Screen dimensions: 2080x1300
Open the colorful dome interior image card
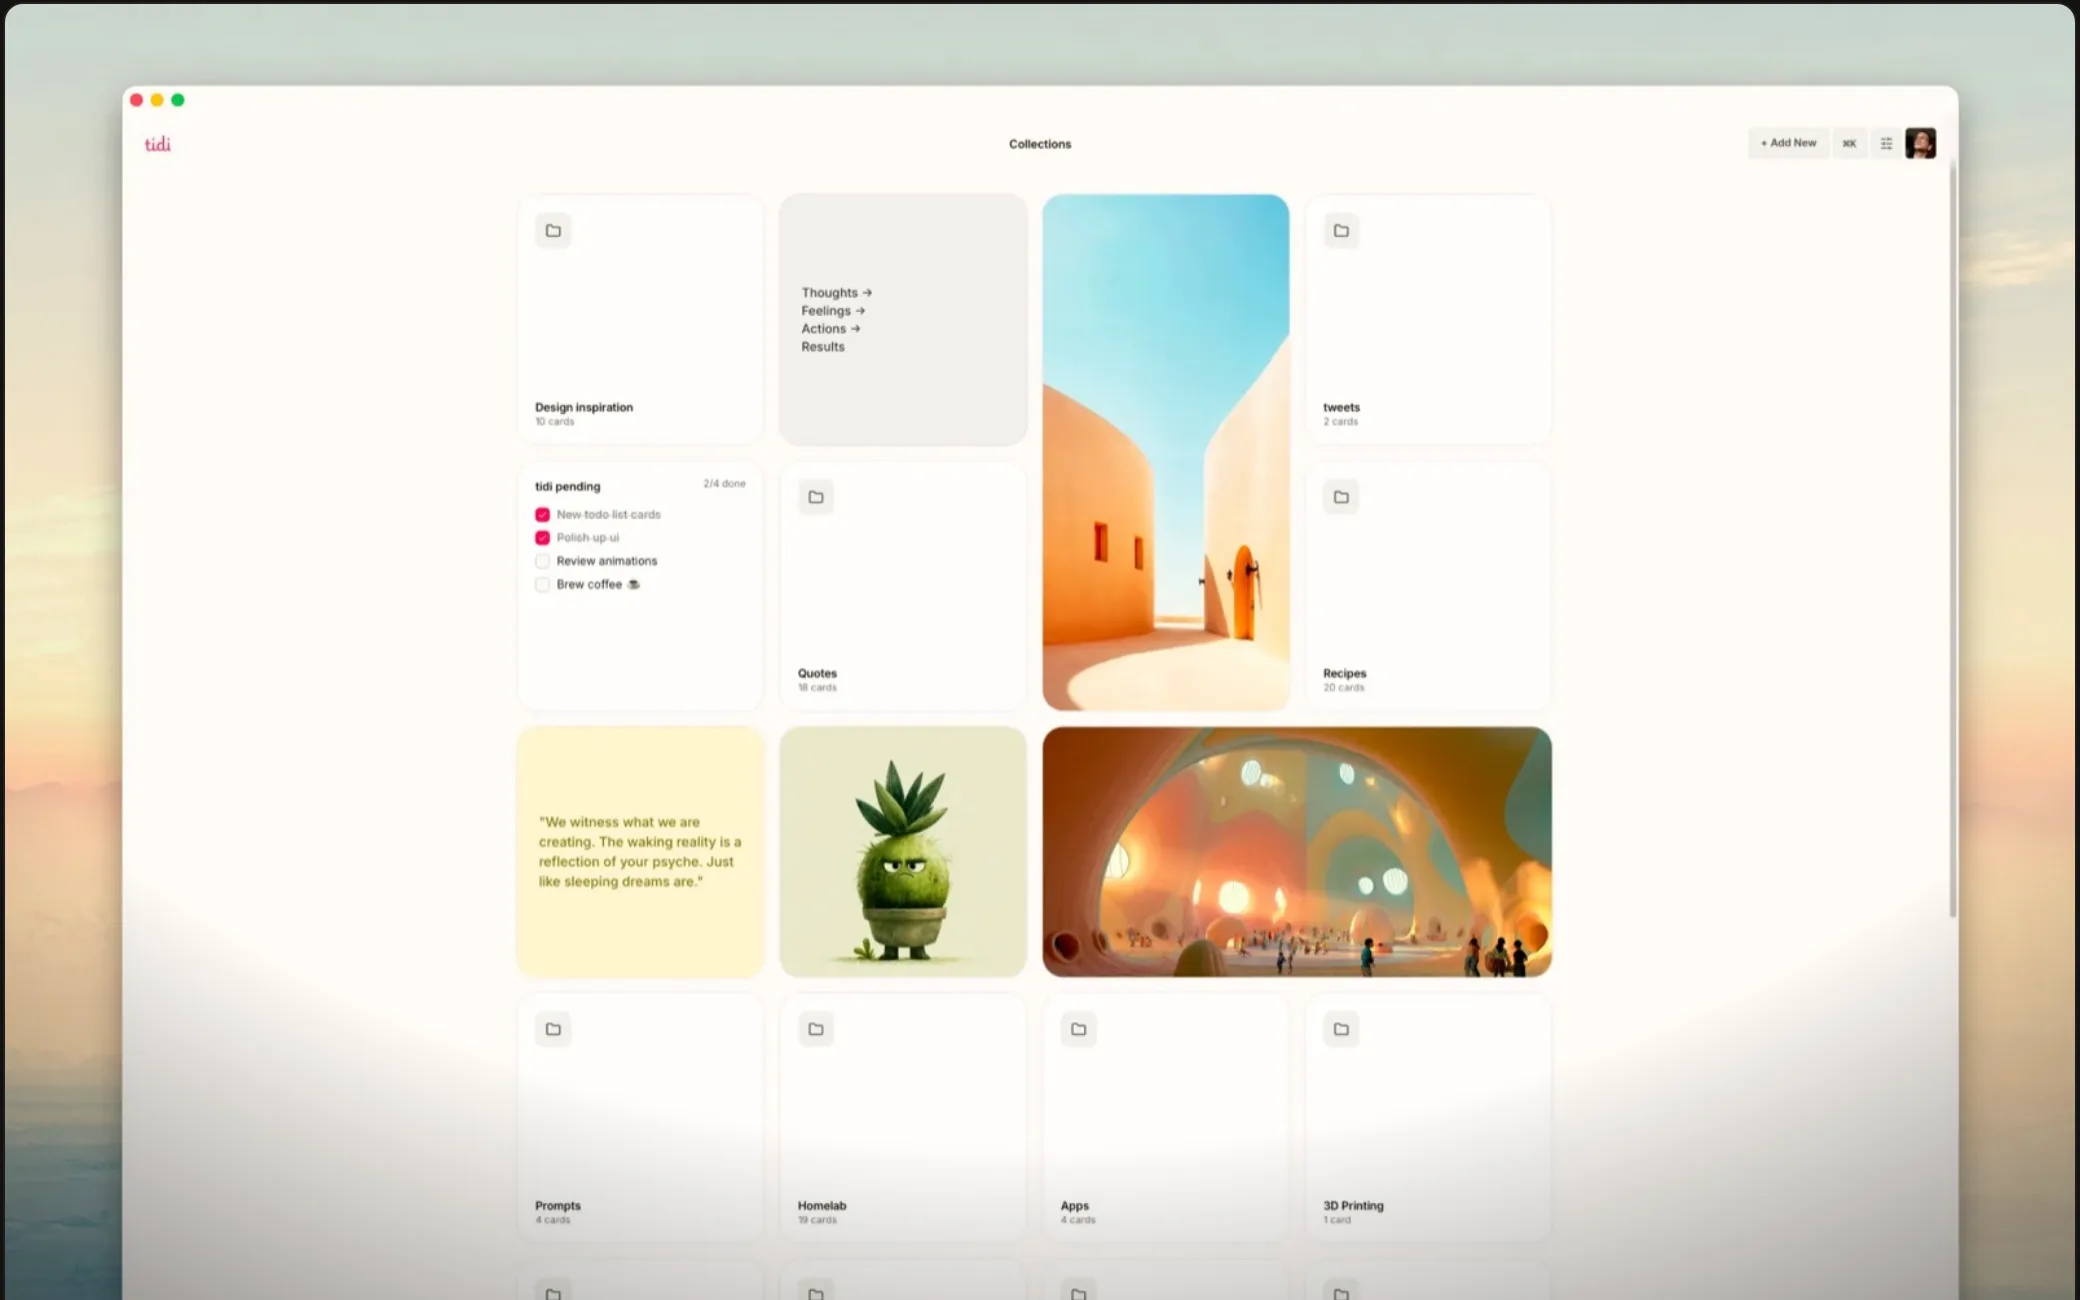click(x=1297, y=852)
